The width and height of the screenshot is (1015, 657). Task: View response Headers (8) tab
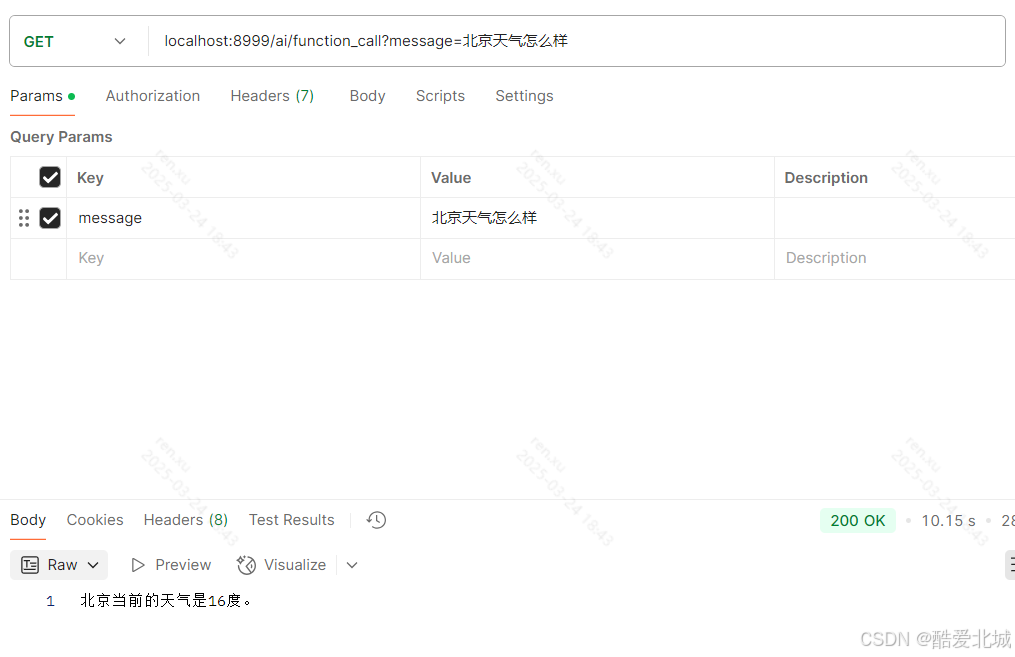point(185,520)
